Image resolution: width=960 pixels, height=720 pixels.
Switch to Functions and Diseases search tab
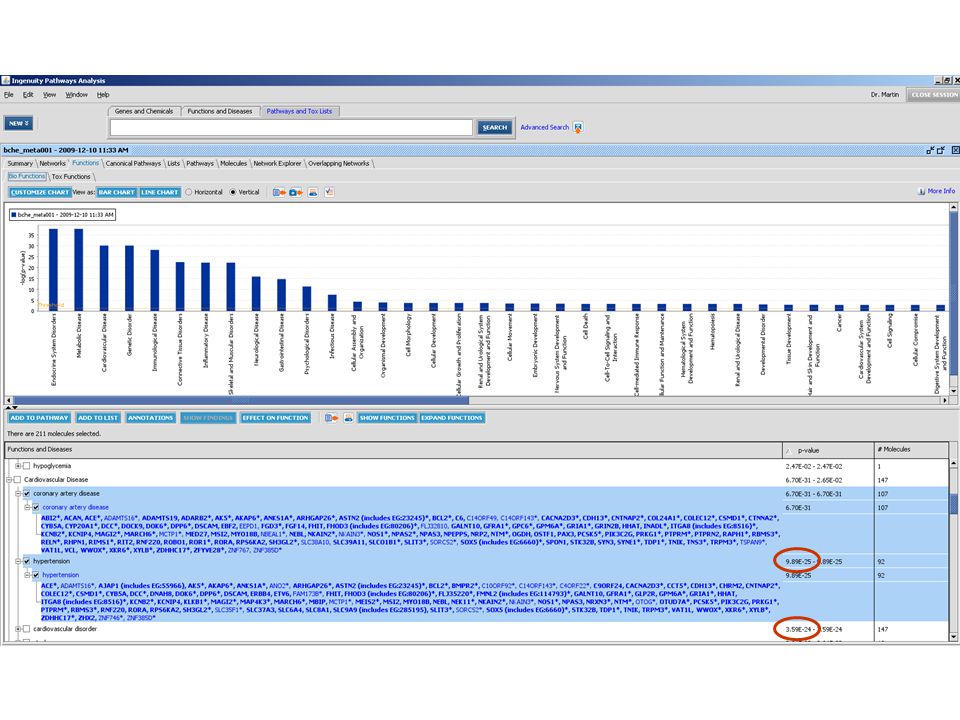point(220,111)
